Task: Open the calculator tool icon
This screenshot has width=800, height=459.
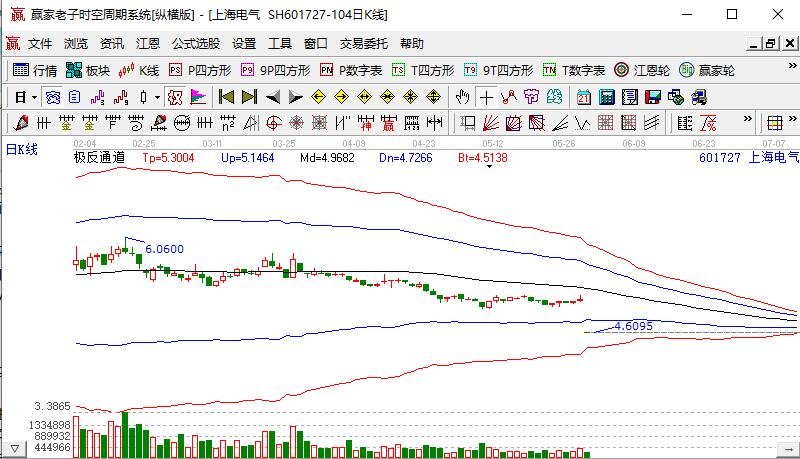Action: point(607,97)
